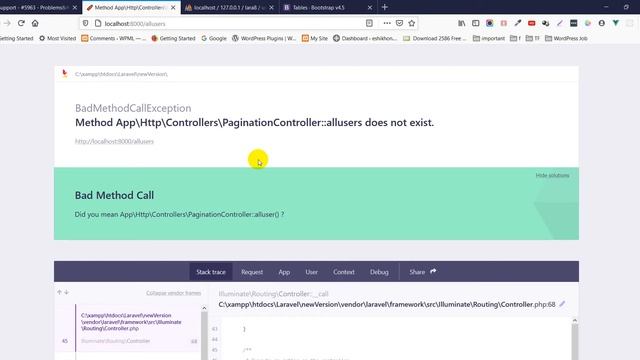The width and height of the screenshot is (640, 360).
Task: Close the localhost / 127.0.0.1 tab
Action: point(271,7)
